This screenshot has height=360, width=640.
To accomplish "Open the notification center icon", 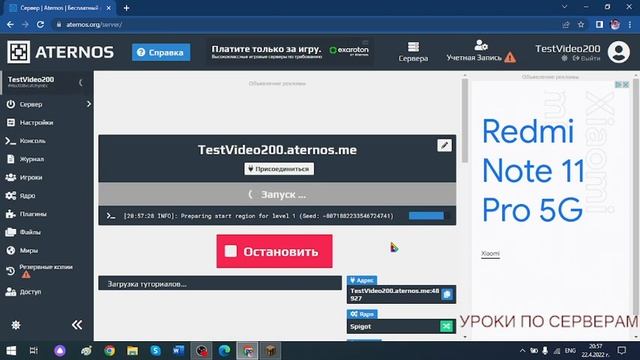I will tap(622, 351).
